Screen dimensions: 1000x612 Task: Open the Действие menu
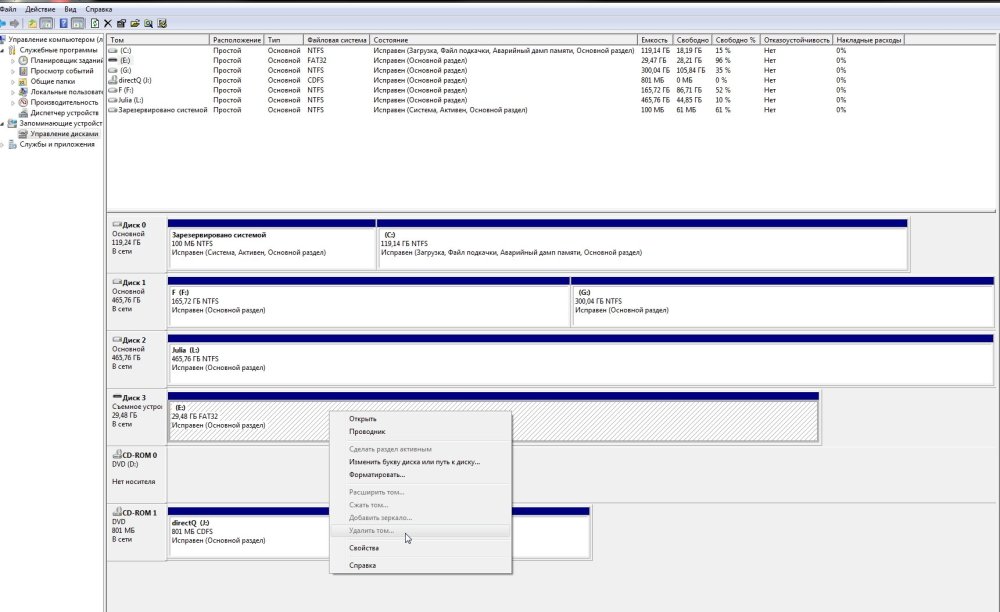coord(41,8)
